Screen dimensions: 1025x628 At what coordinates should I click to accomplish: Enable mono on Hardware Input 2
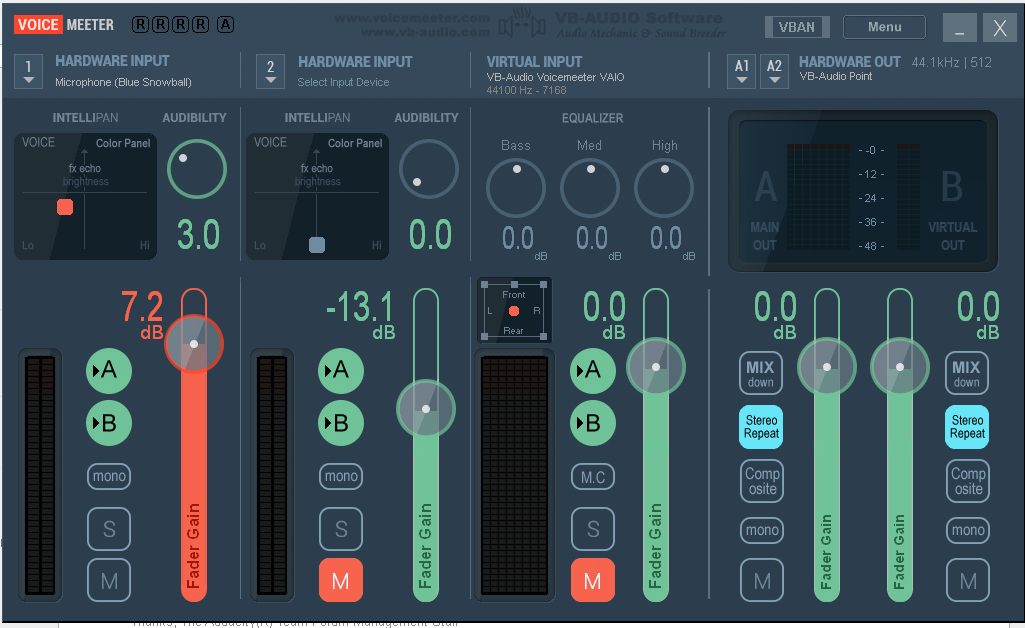coord(341,476)
